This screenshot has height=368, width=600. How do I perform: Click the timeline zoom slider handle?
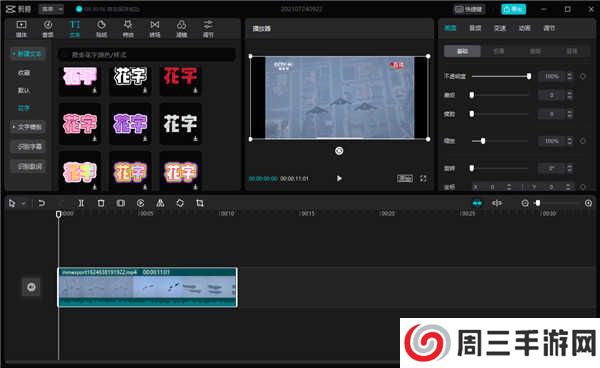538,203
